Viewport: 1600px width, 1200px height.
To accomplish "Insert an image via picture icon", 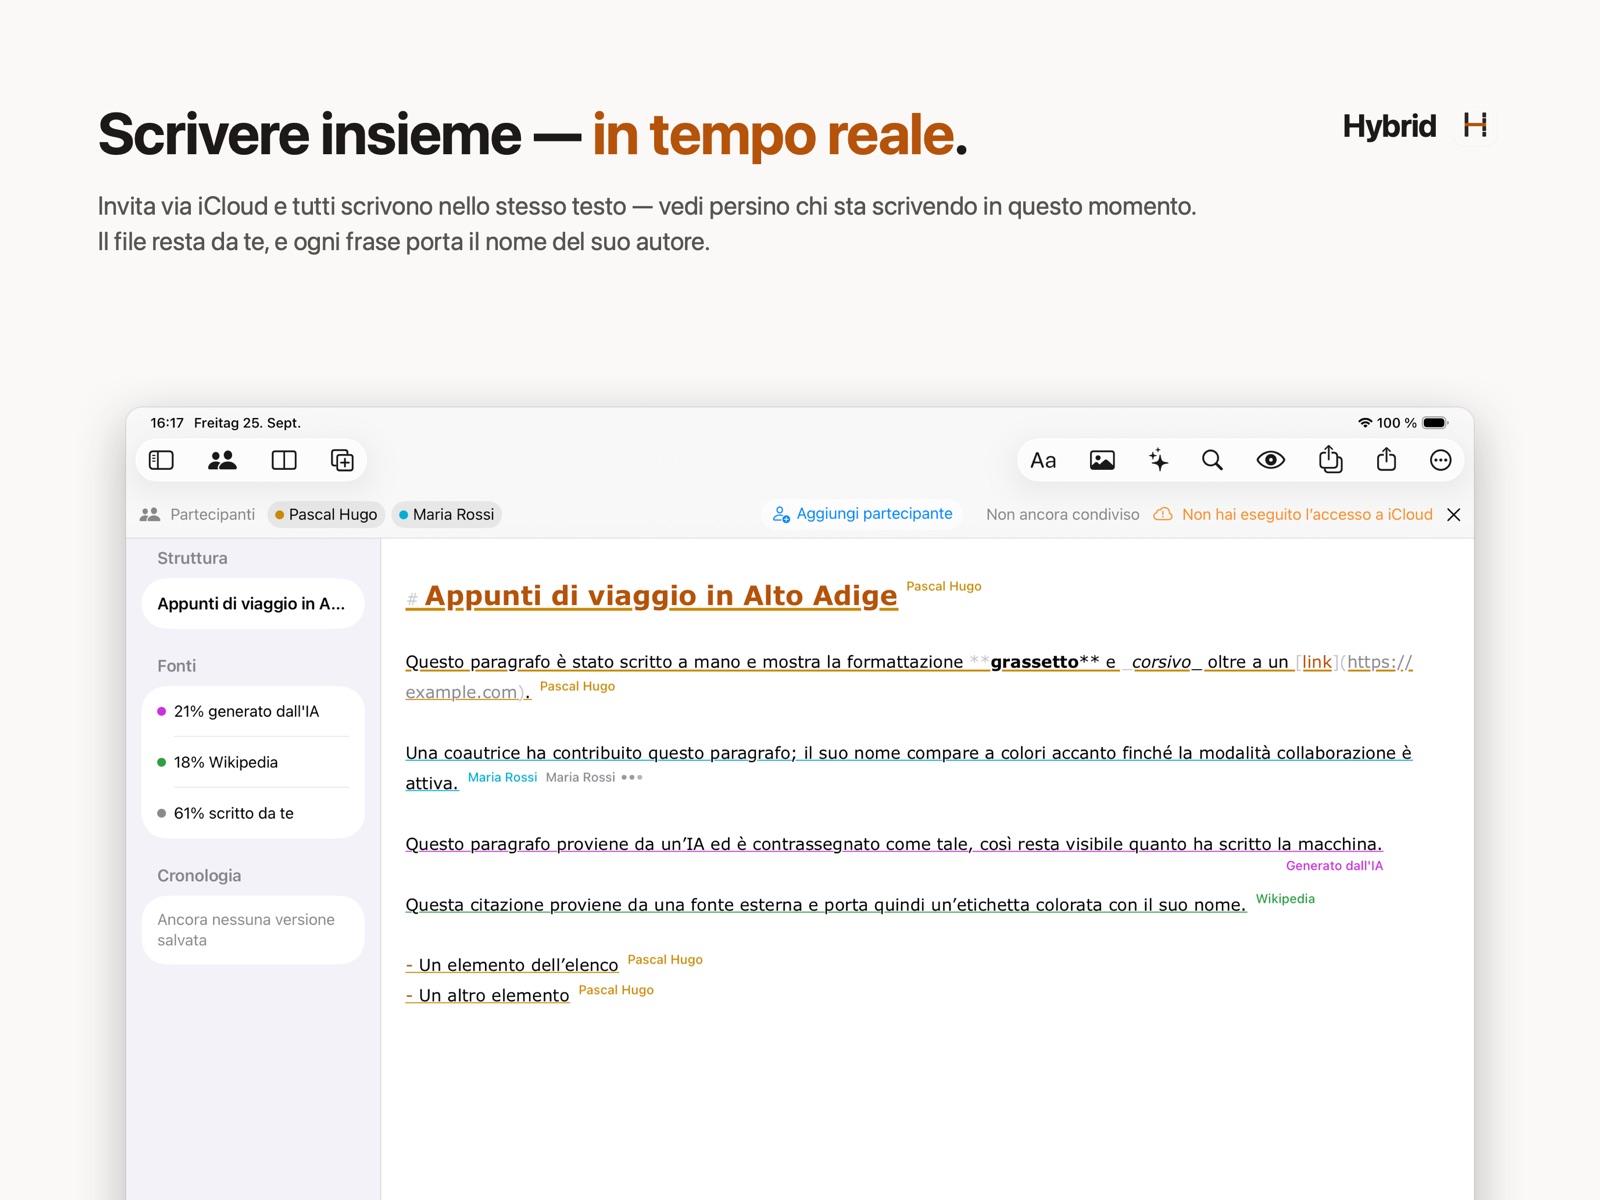I will [1102, 460].
